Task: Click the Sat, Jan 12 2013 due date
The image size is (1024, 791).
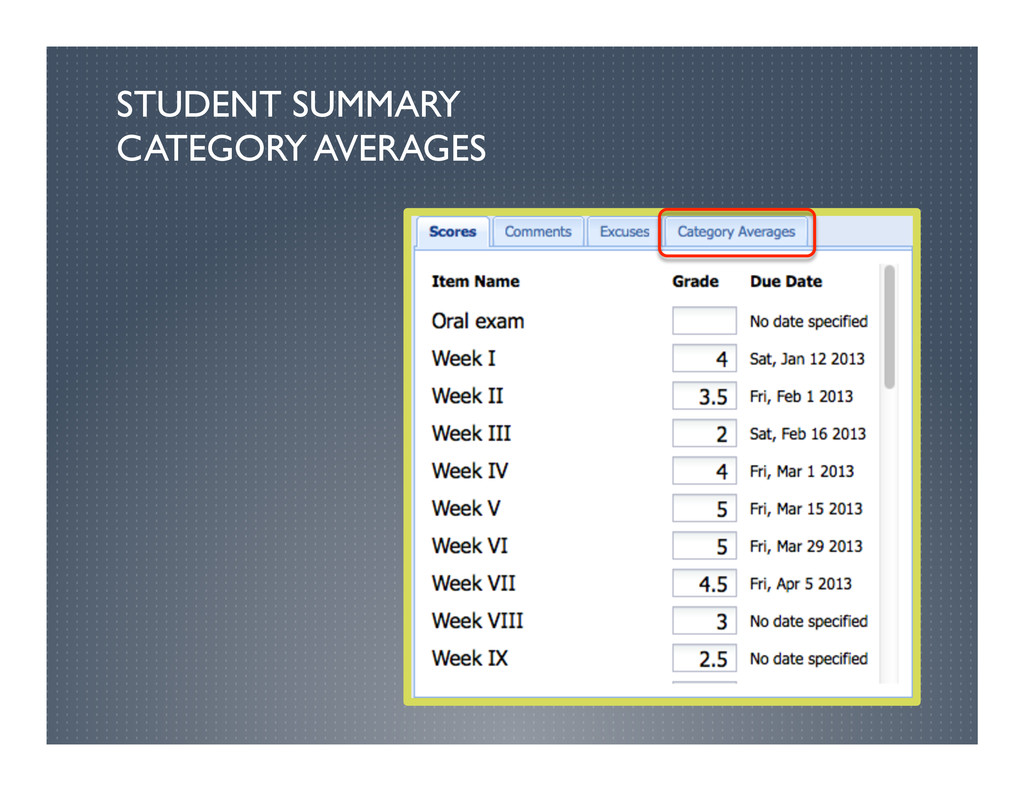Action: click(x=807, y=359)
